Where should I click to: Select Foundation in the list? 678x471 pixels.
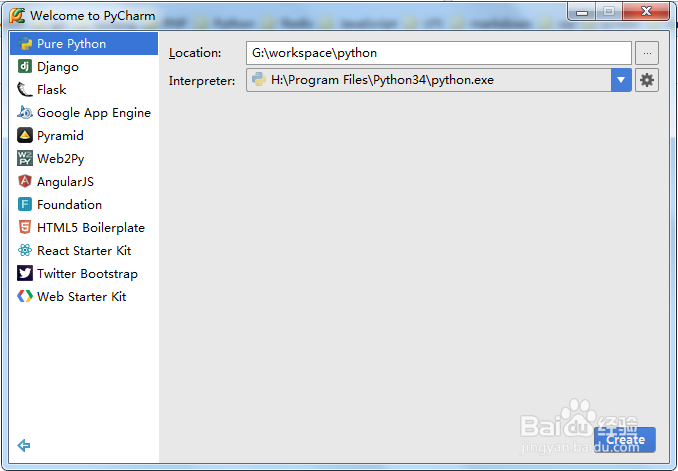pyautogui.click(x=84, y=204)
